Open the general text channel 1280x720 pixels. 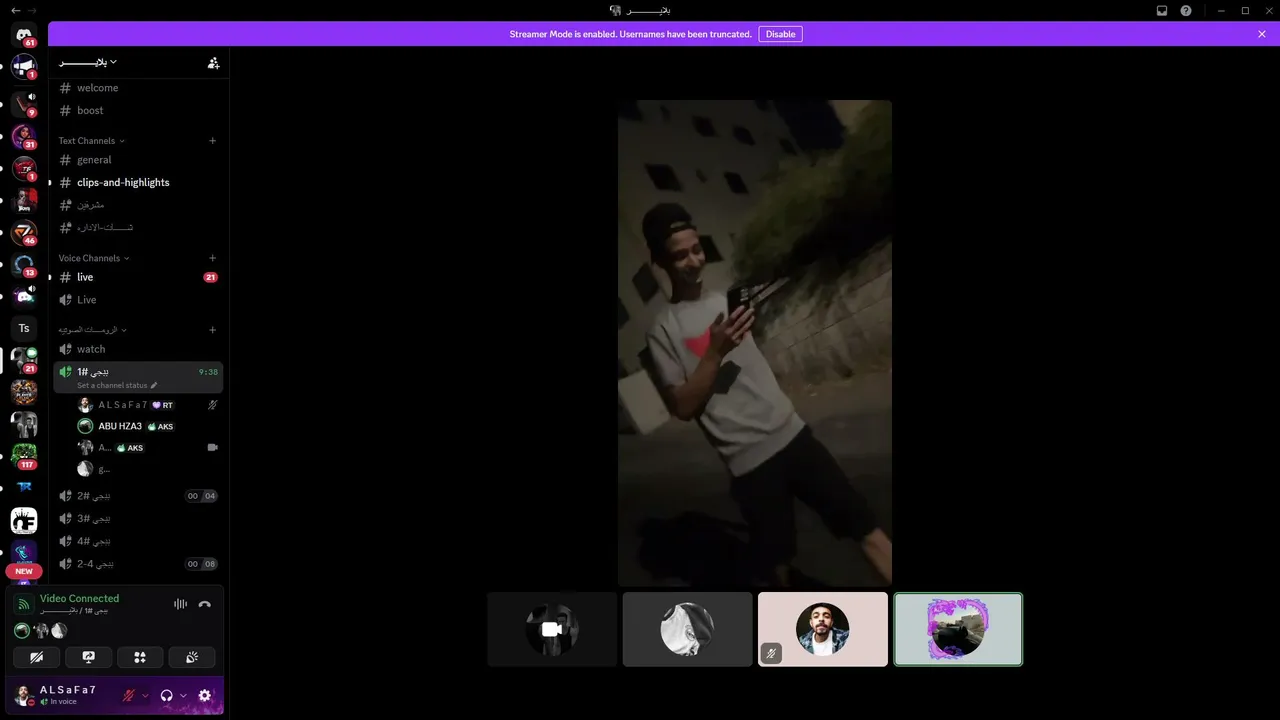(x=138, y=160)
